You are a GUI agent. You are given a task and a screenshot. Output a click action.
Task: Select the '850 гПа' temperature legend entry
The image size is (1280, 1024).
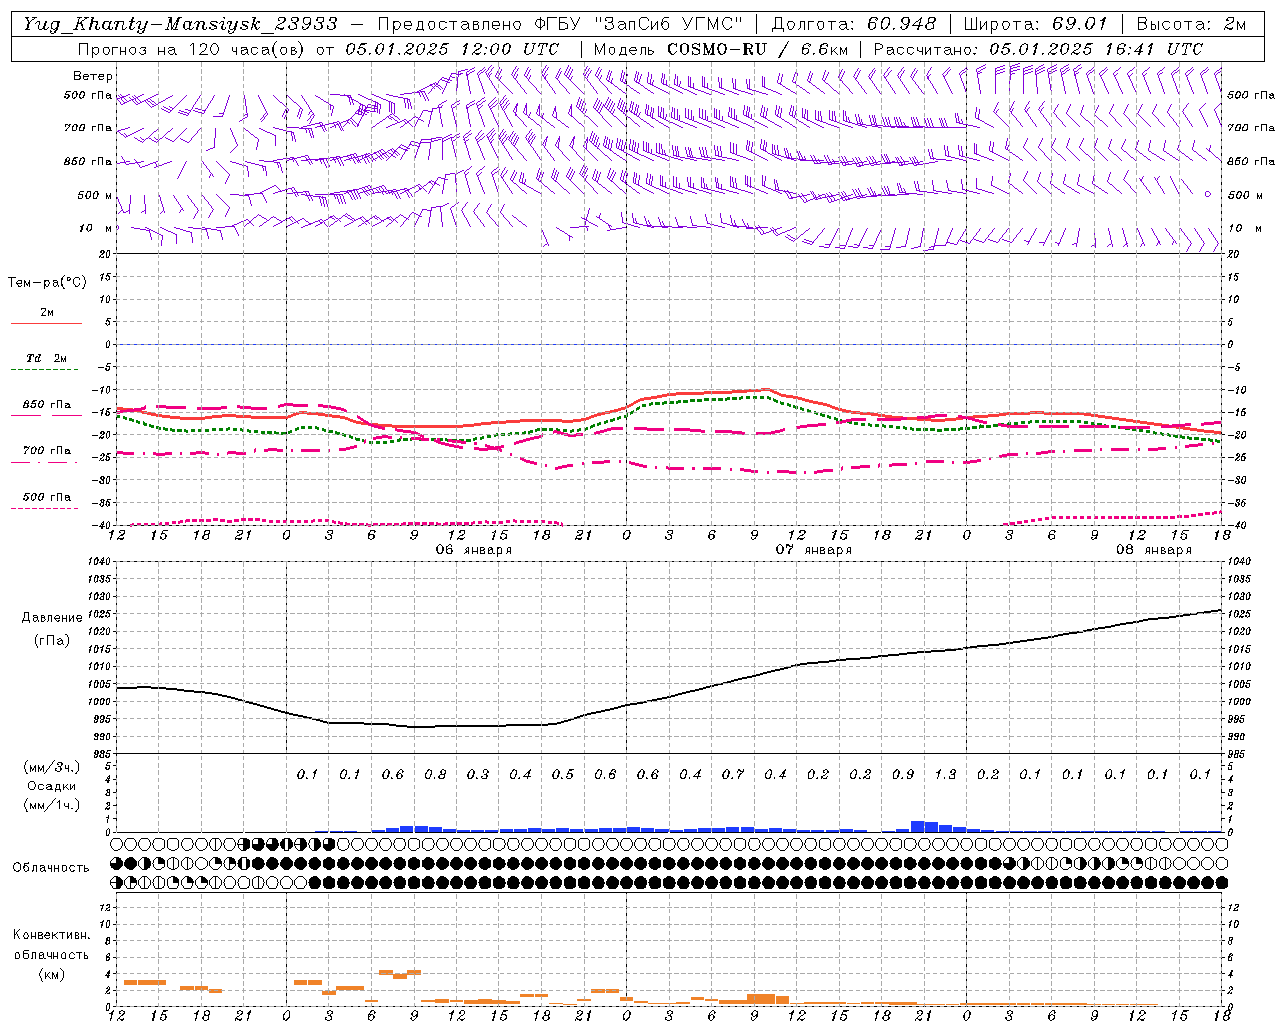47,405
